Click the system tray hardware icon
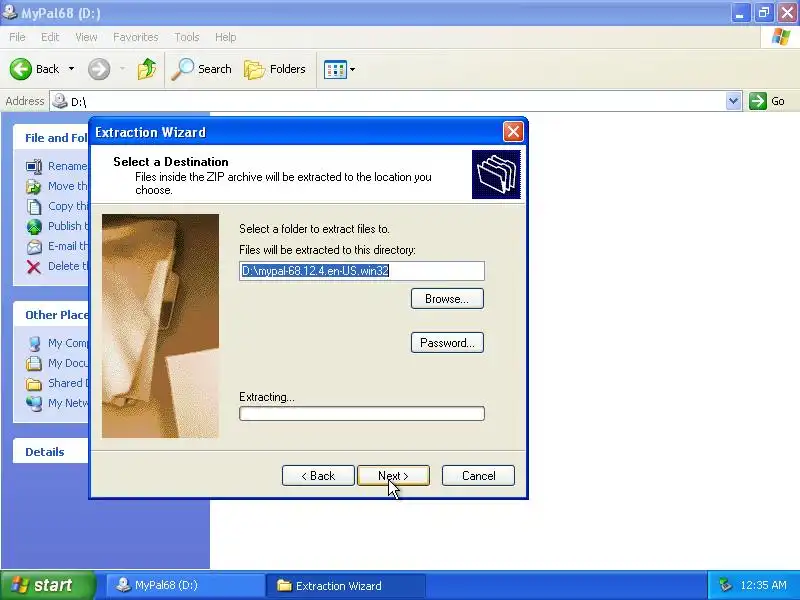 725,585
